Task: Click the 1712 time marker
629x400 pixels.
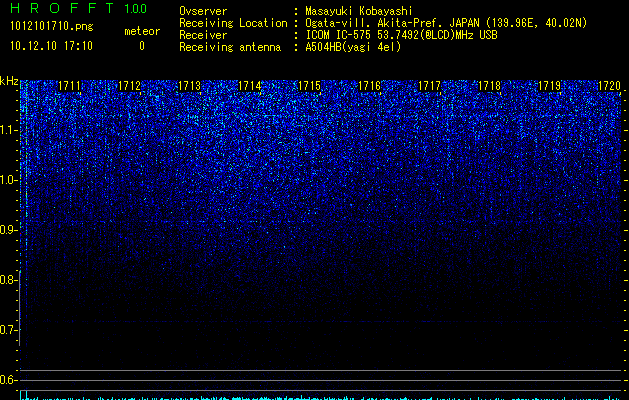Action: (130, 86)
